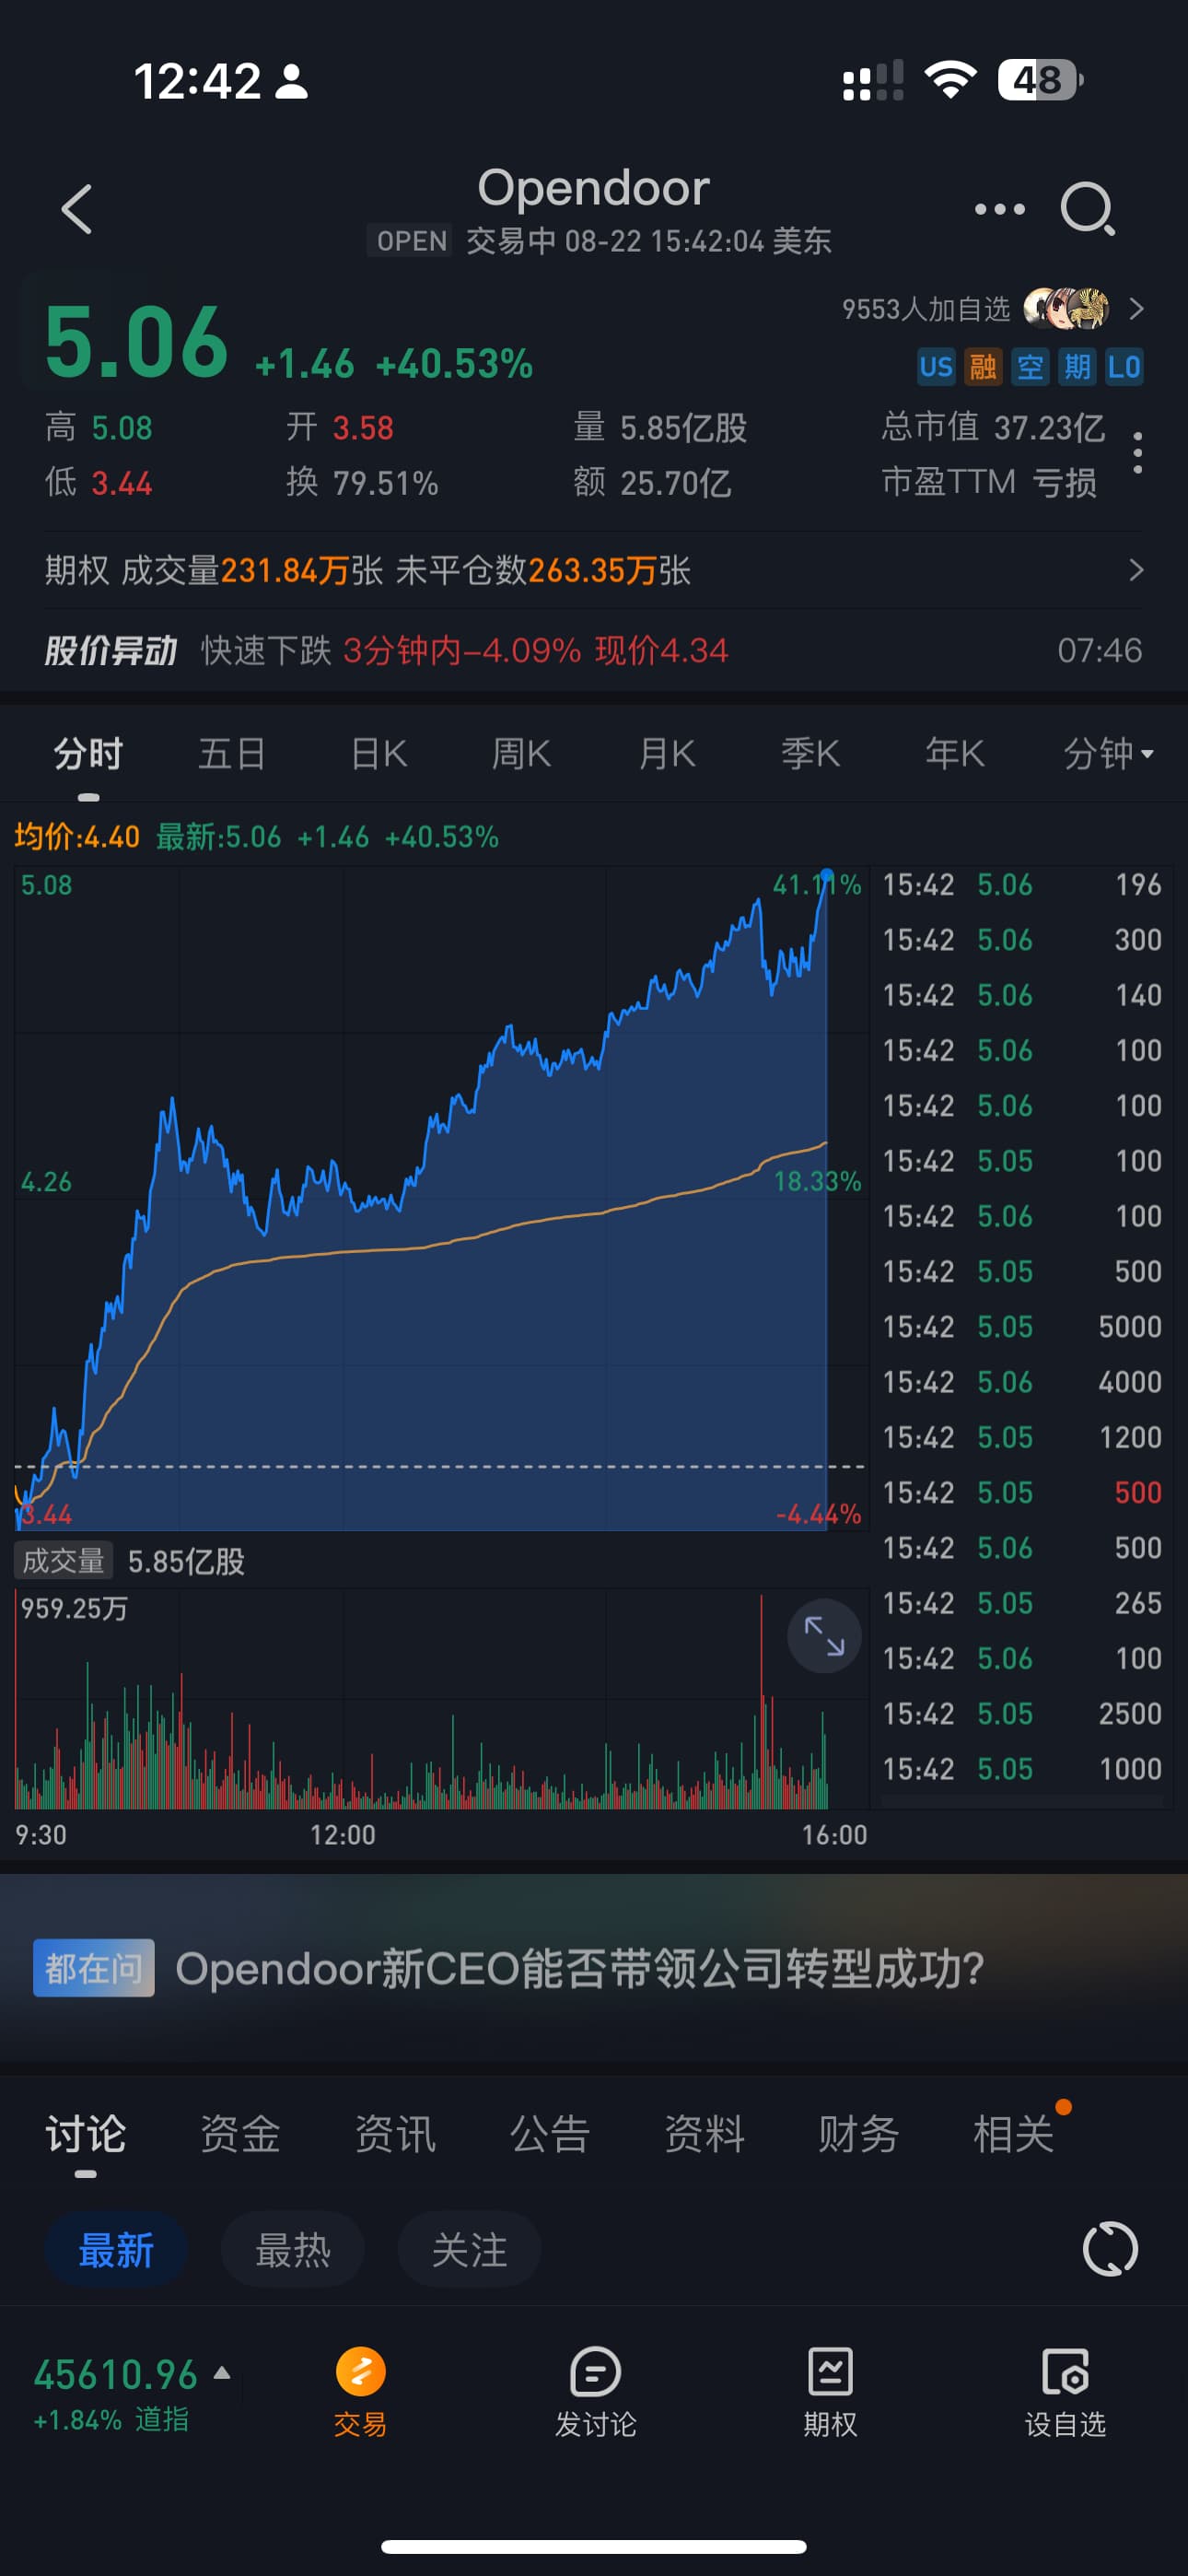
Task: Select the 分时 chart tab
Action: pos(89,754)
